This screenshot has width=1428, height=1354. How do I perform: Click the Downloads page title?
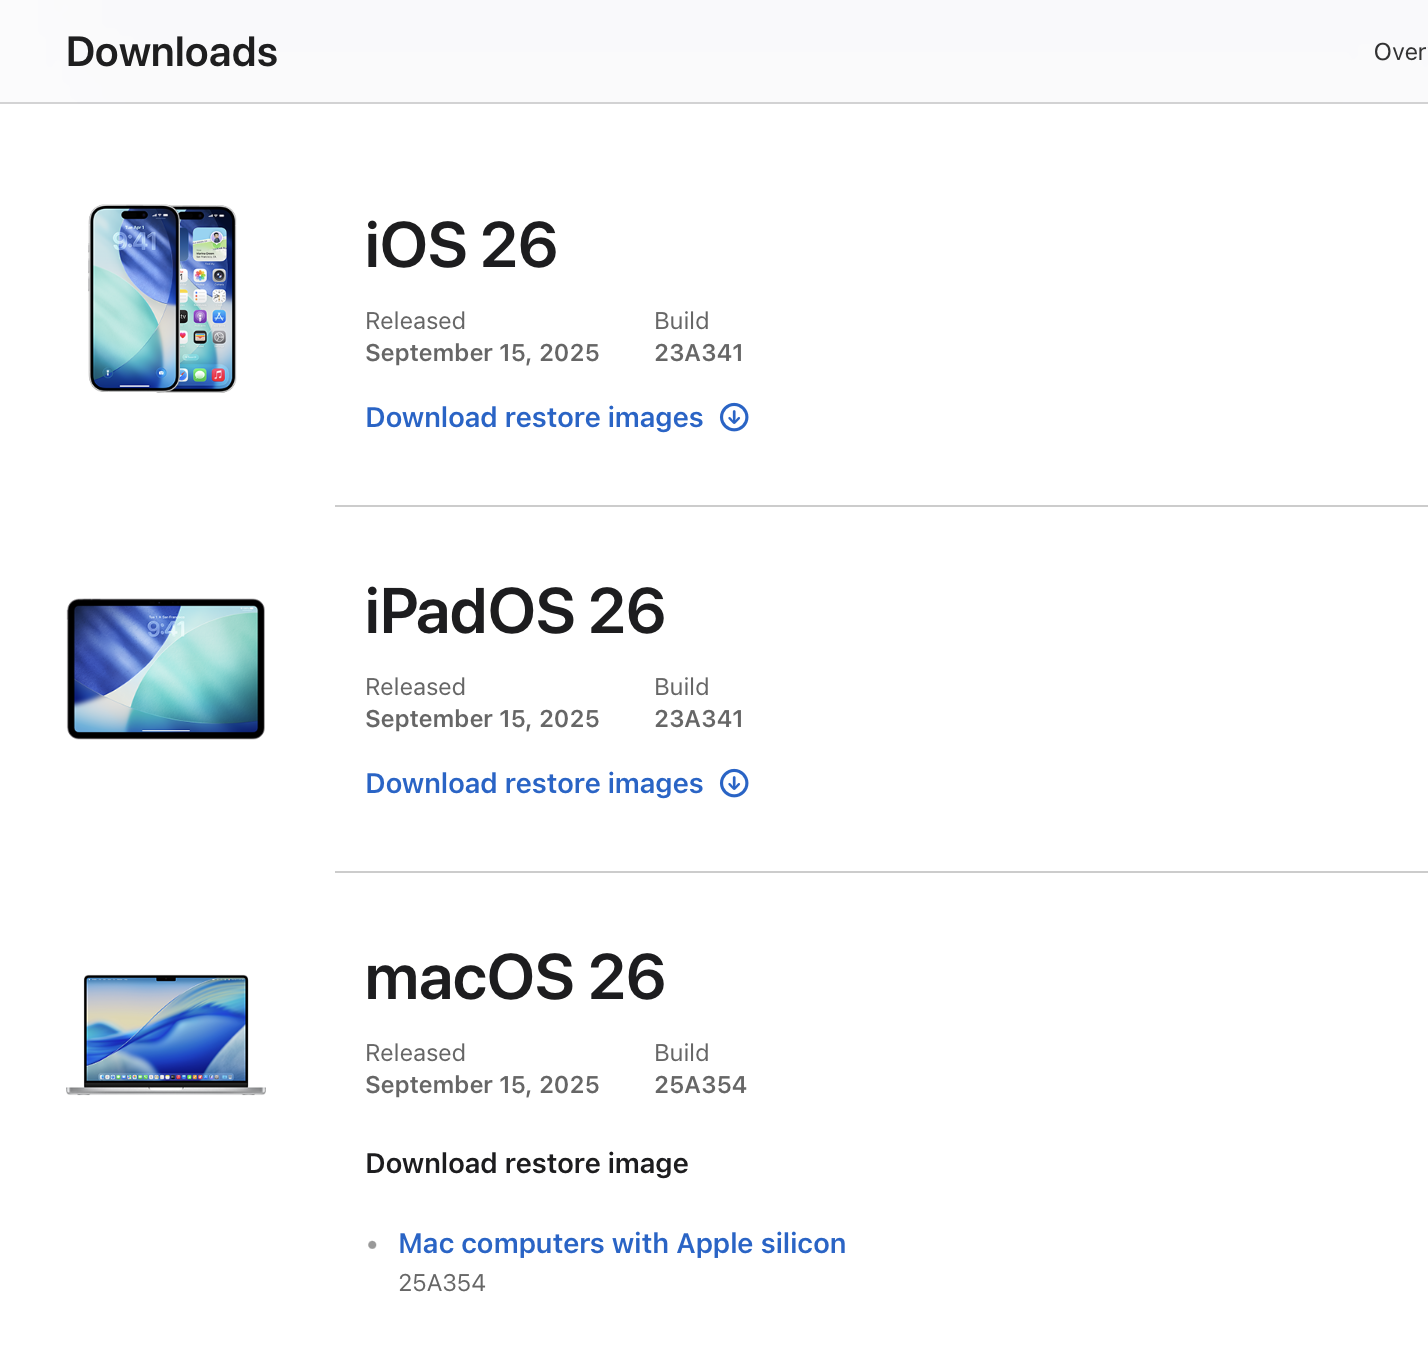172,52
